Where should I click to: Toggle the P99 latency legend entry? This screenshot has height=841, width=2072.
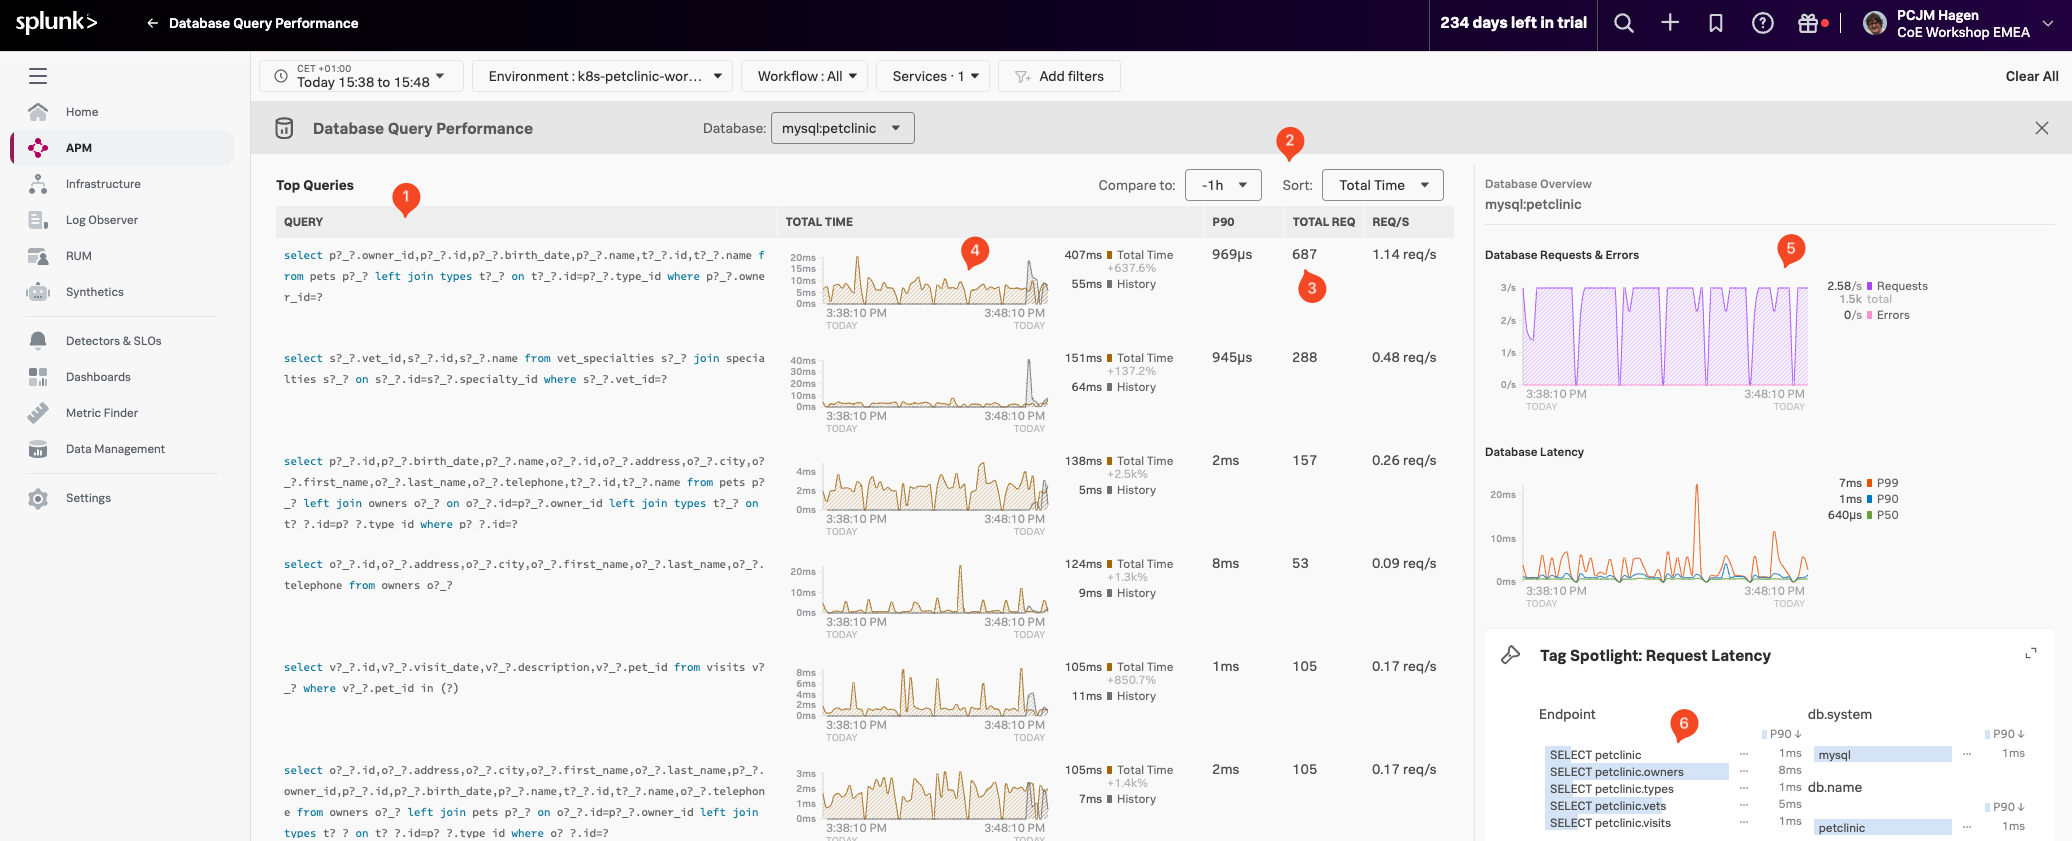(1886, 483)
